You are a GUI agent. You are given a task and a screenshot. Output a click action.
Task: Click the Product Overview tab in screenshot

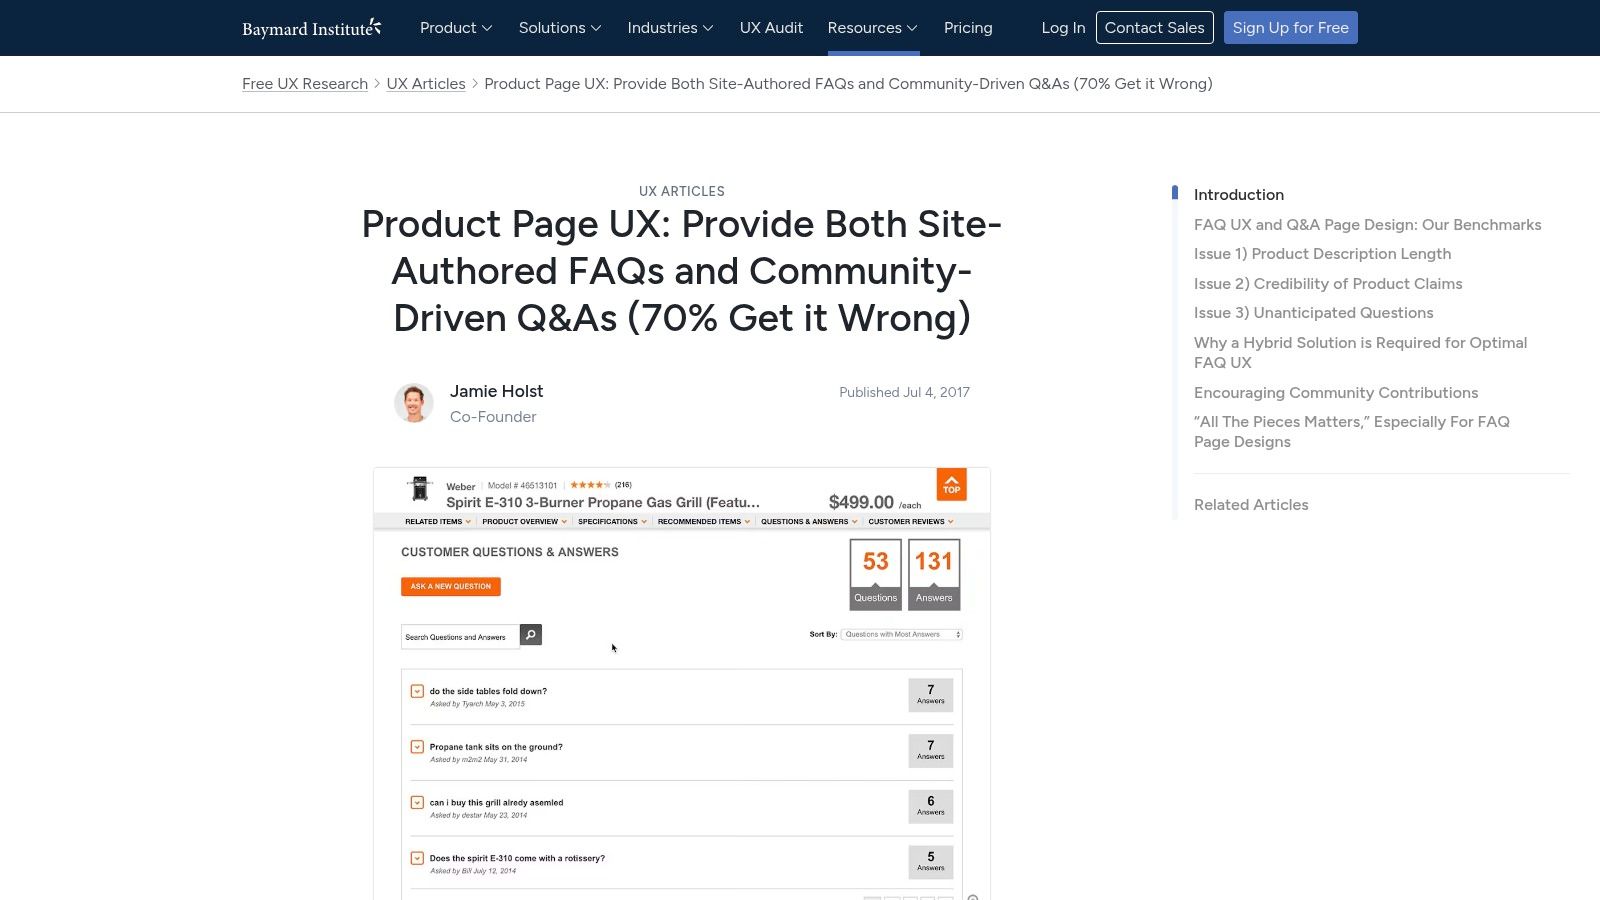524,521
